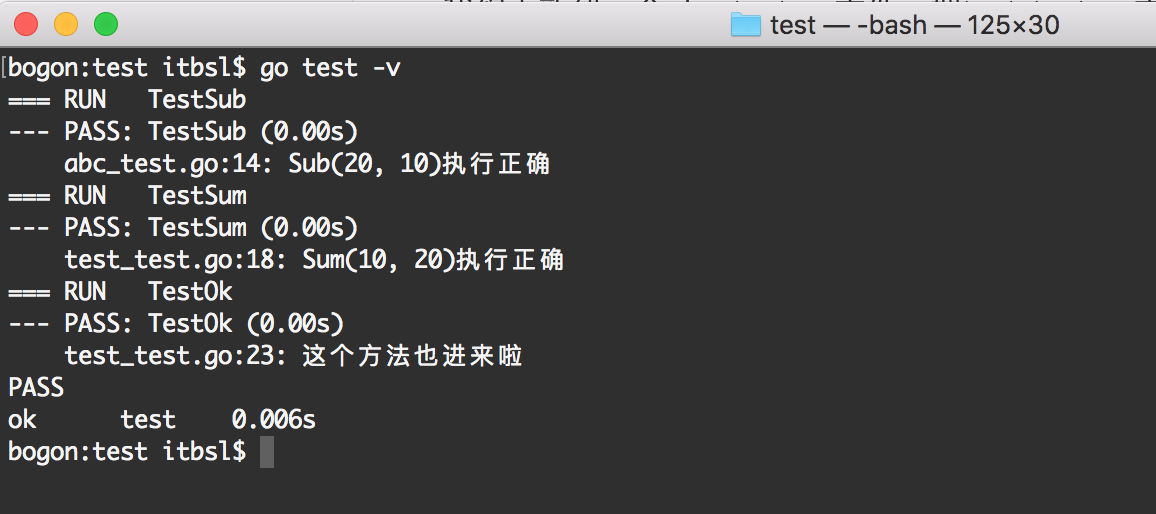Viewport: 1156px width, 514px height.
Task: Click the green fullscreen window button
Action: click(x=105, y=24)
